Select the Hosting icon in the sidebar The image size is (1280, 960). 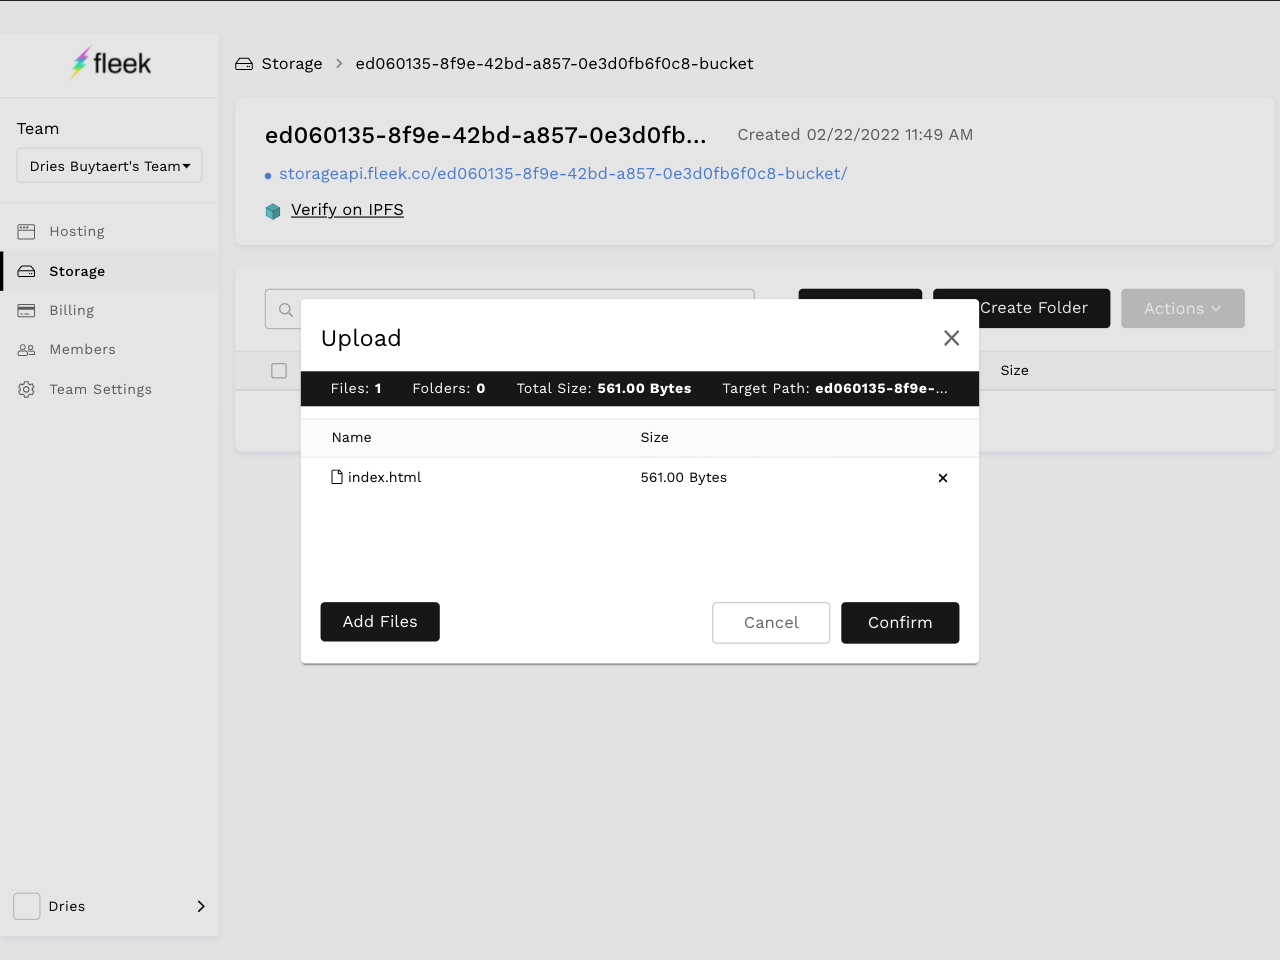(26, 231)
